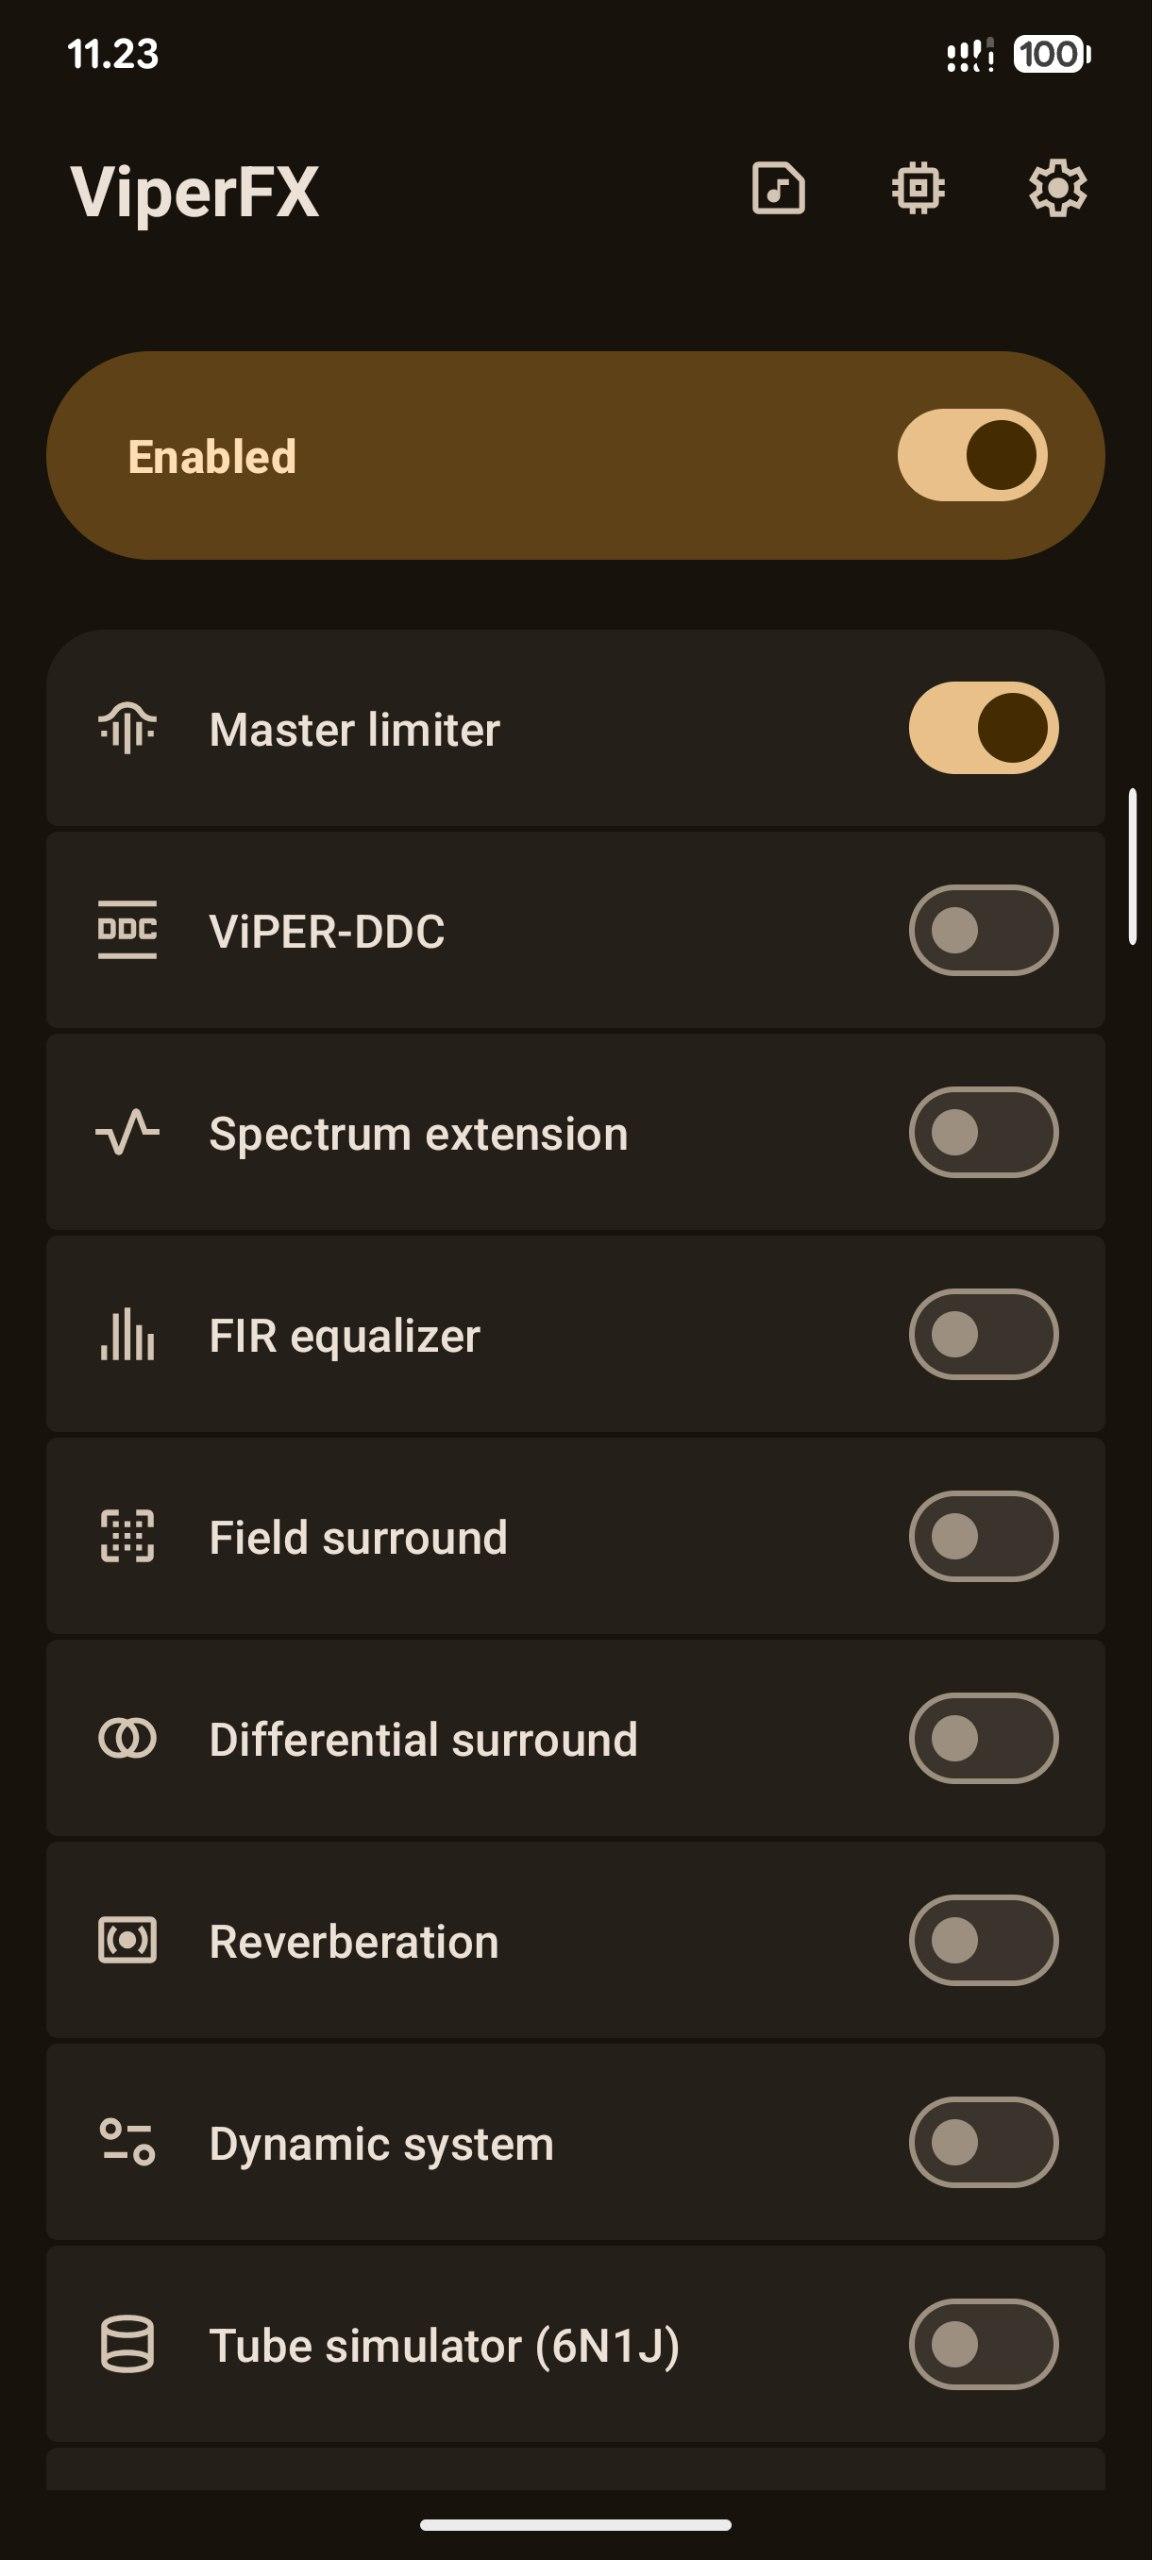Click the Reverberation speaker icon
Screen dimensions: 1152x2560
click(127, 1940)
